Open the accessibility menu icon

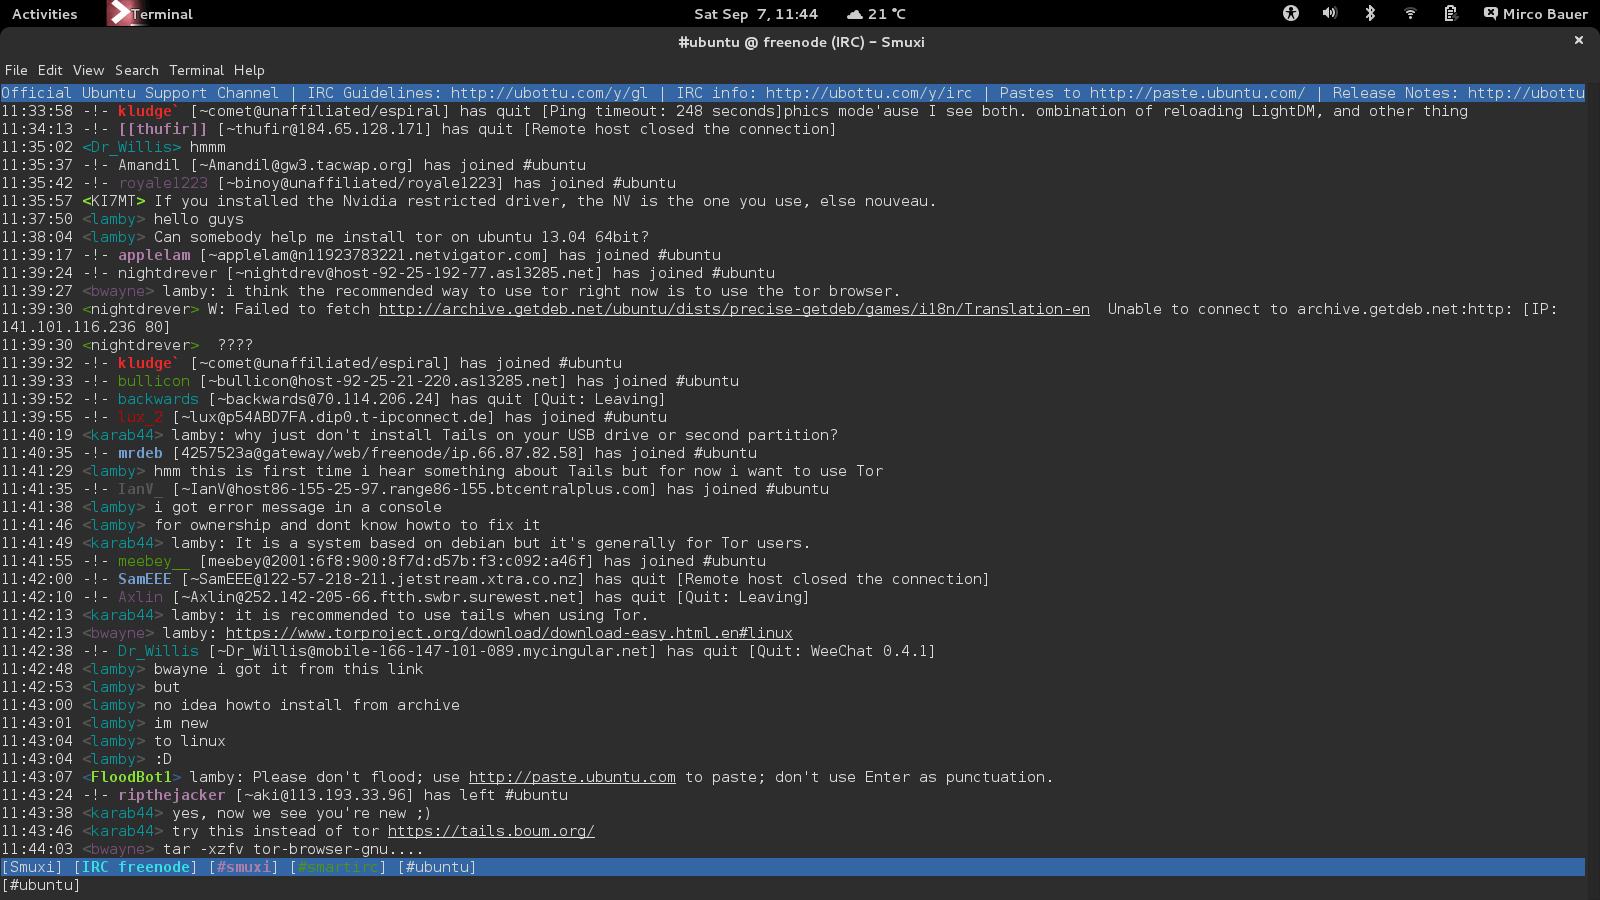click(1290, 14)
